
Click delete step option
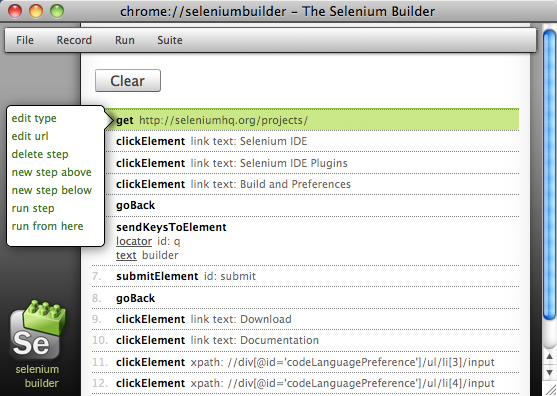click(x=40, y=154)
